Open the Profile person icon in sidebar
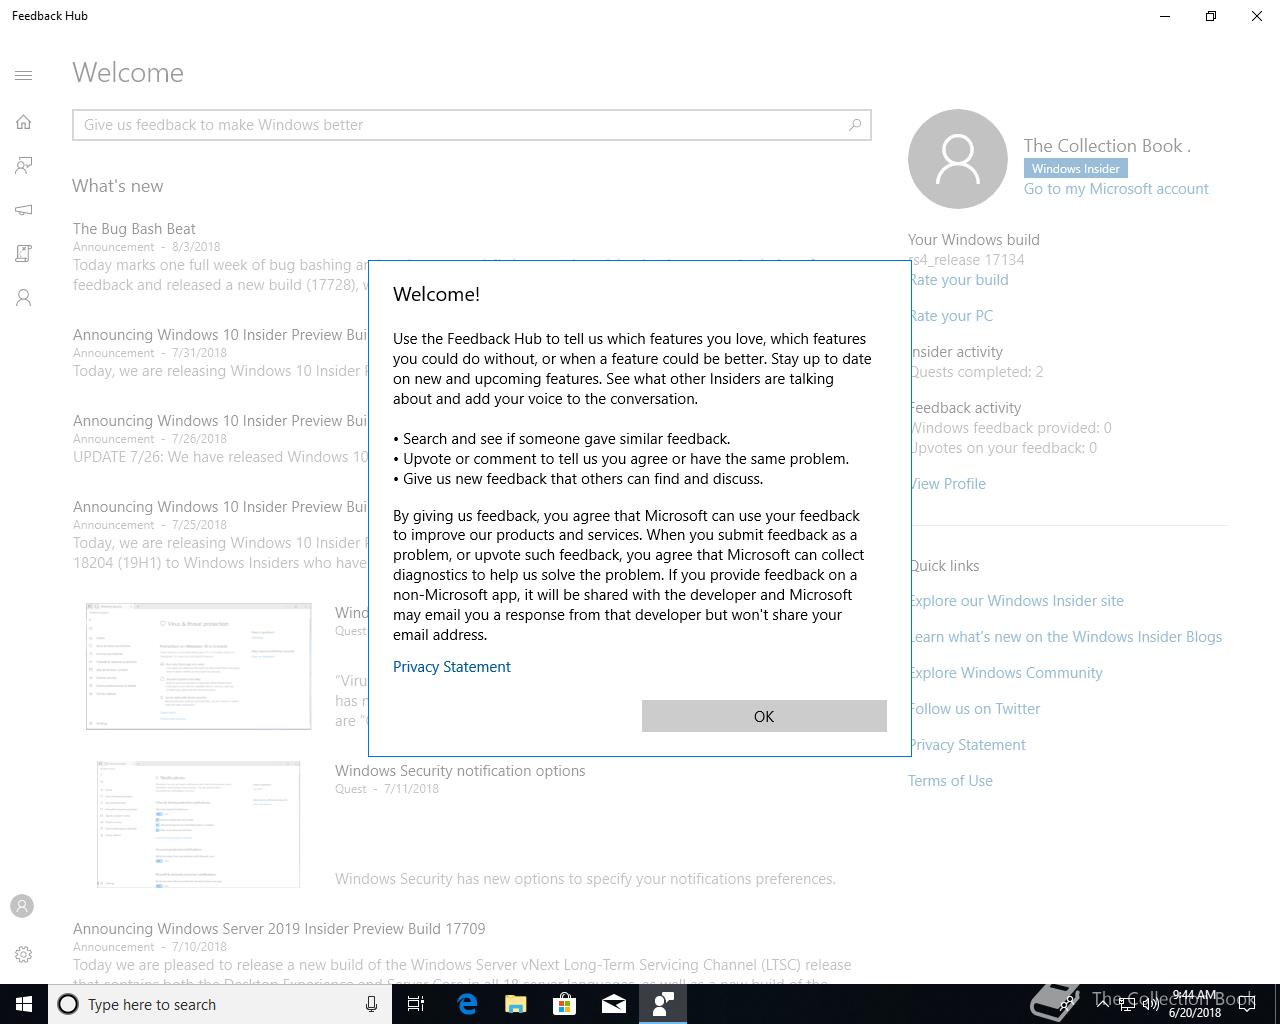Viewport: 1280px width, 1024px height. (24, 298)
